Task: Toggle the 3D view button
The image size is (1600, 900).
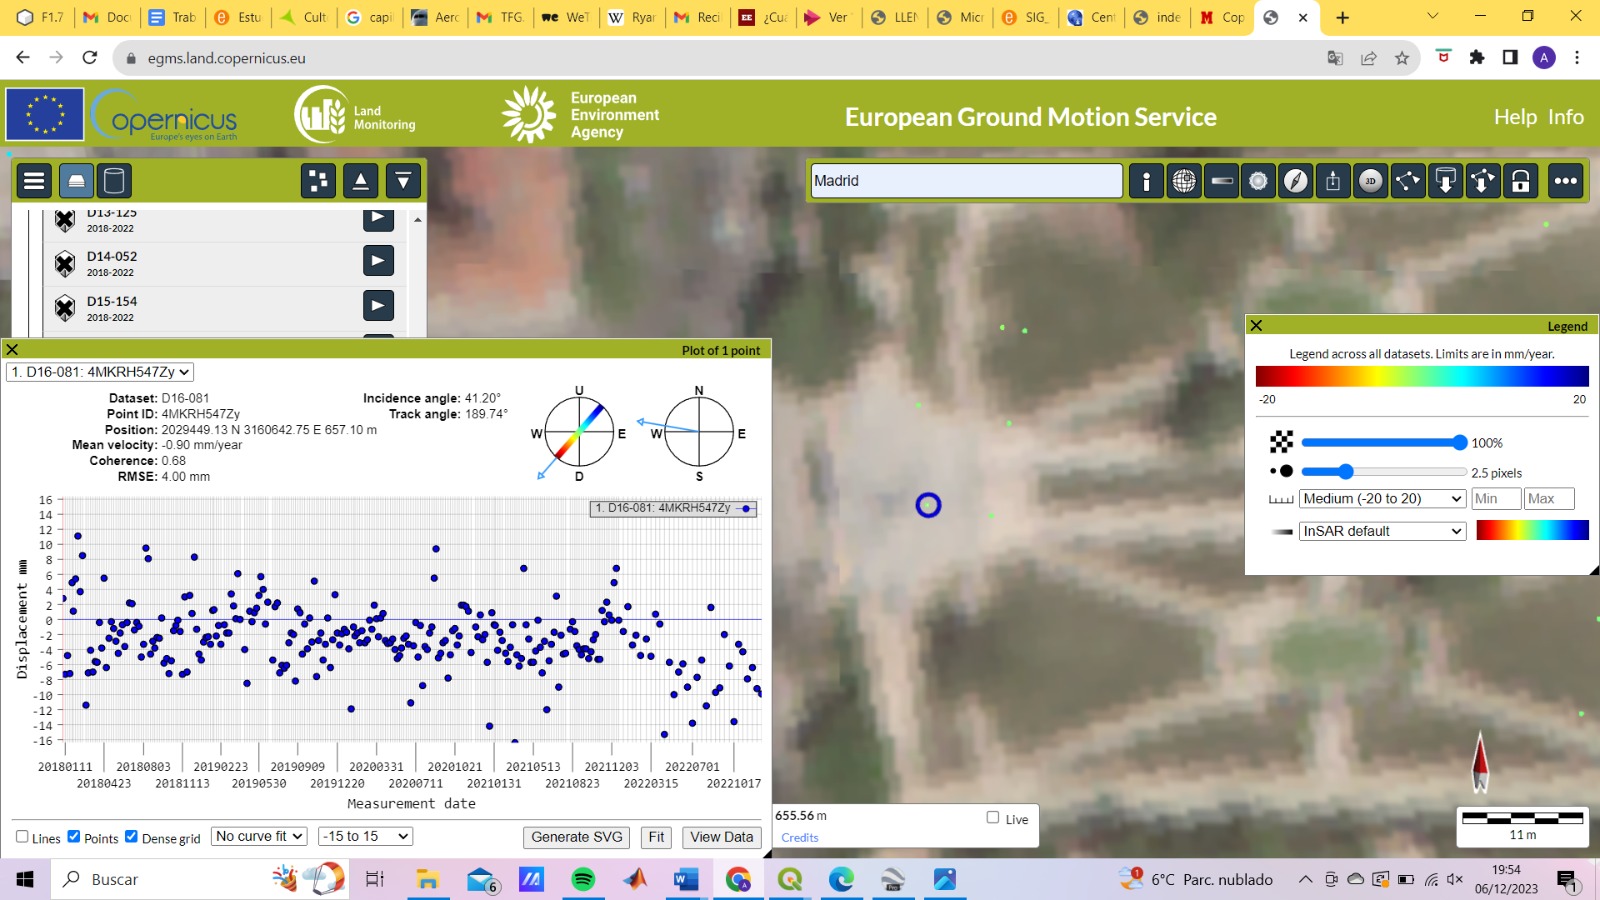Action: tap(1371, 181)
